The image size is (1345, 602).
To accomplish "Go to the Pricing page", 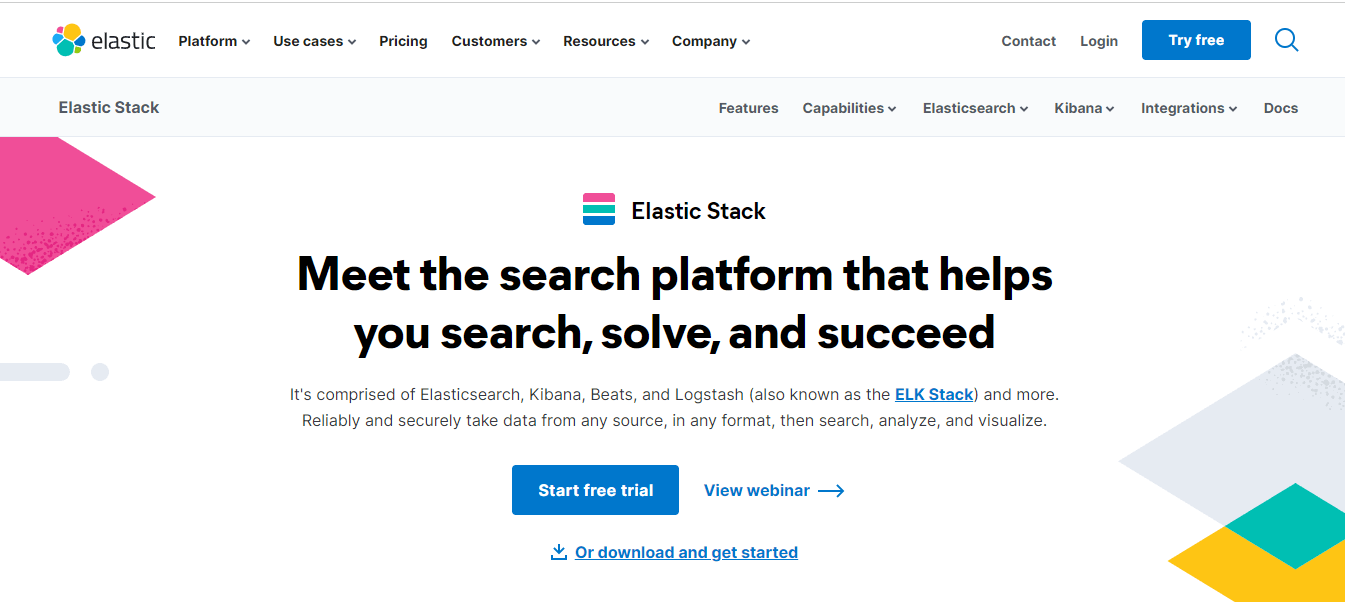I will tap(403, 41).
